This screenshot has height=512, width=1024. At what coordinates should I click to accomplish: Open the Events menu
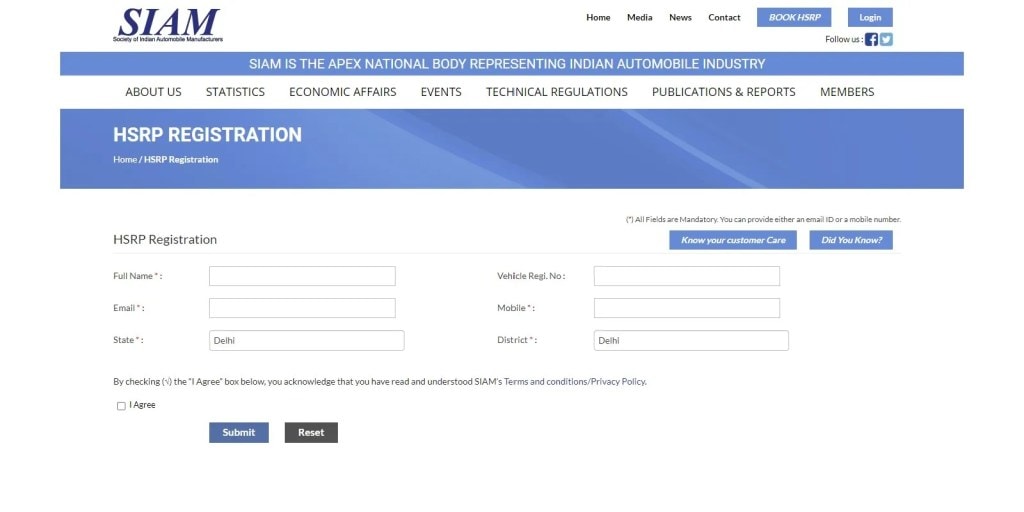point(441,92)
